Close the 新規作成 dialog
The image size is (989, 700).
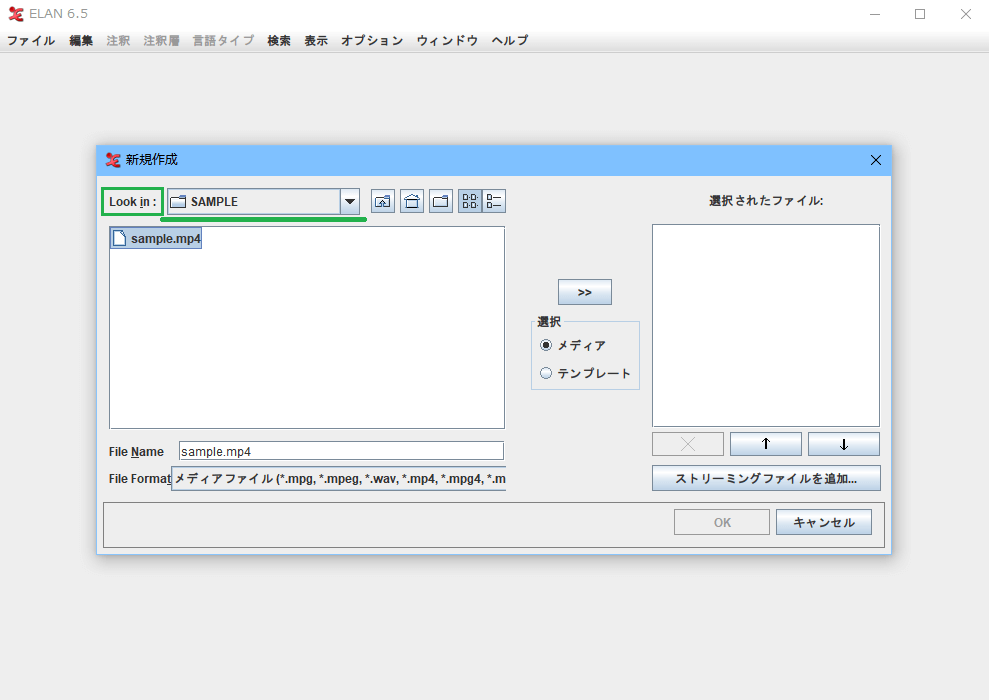876,160
